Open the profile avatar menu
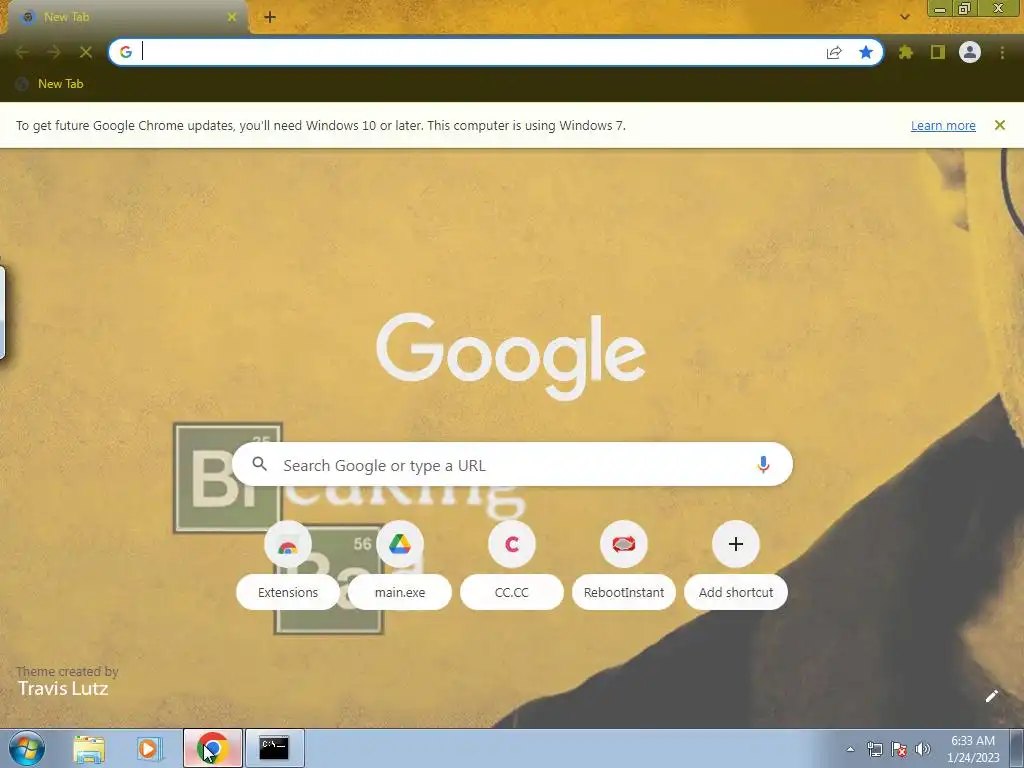The width and height of the screenshot is (1024, 768). 970,52
